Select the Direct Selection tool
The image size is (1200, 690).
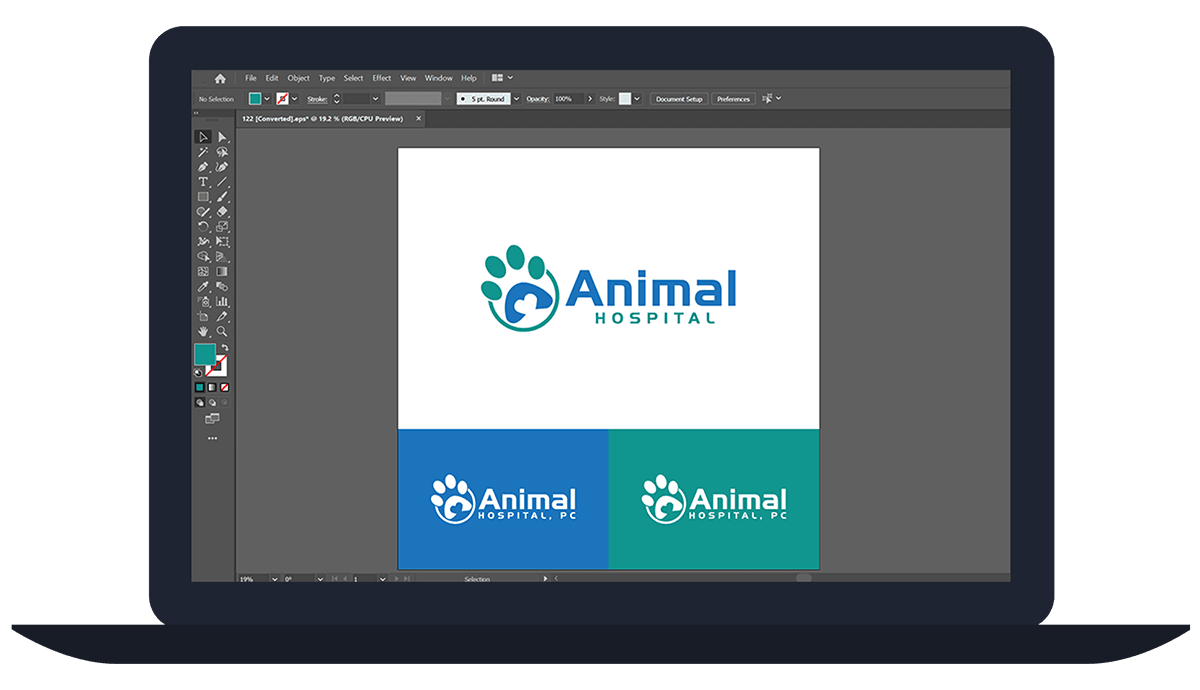pyautogui.click(x=224, y=137)
